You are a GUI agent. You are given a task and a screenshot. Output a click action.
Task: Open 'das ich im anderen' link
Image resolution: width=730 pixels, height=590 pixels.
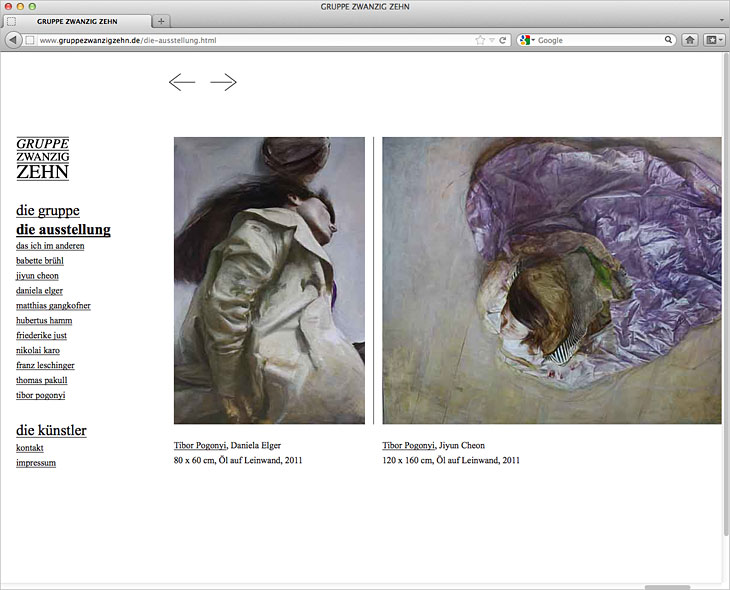click(50, 246)
